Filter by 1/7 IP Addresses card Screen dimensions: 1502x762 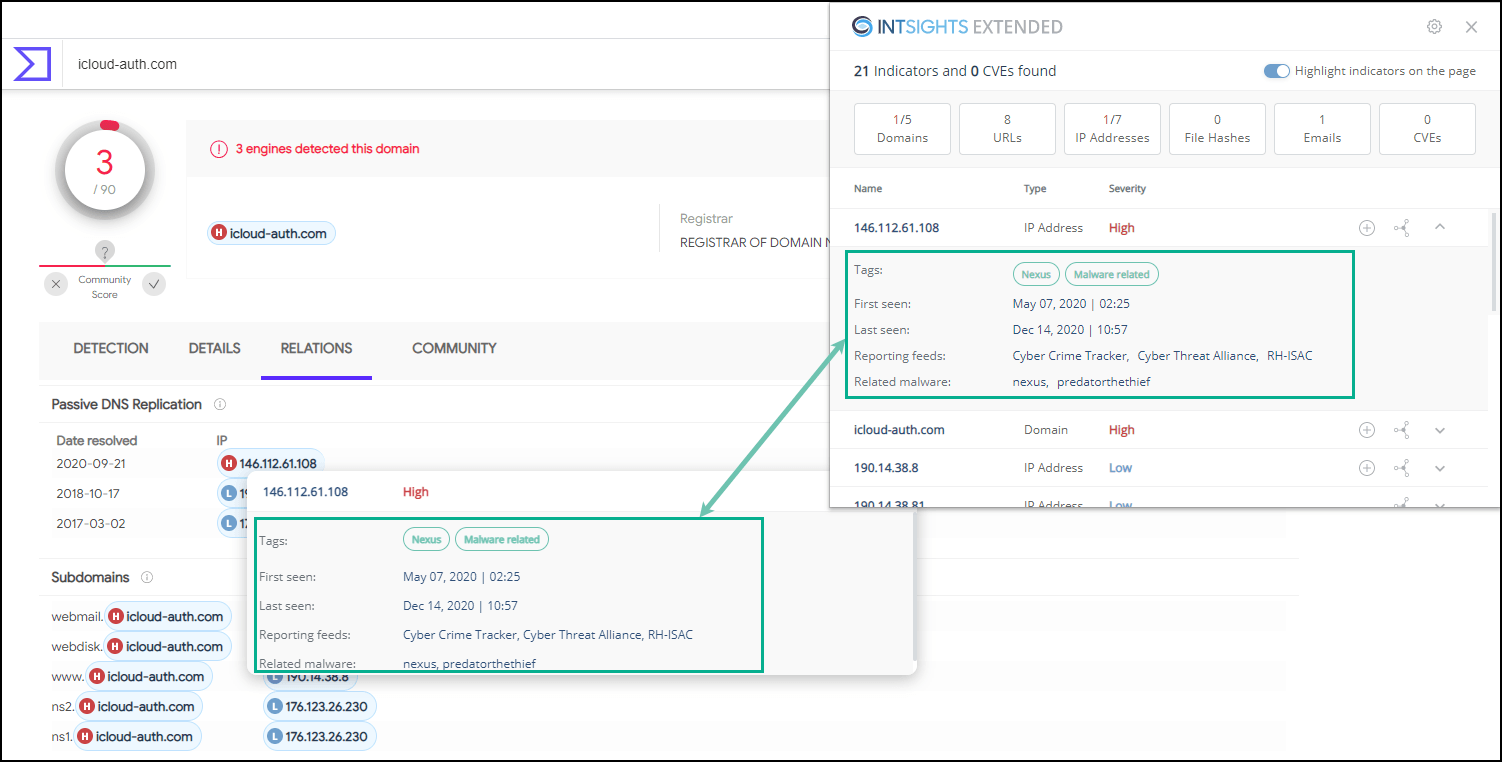tap(1112, 129)
